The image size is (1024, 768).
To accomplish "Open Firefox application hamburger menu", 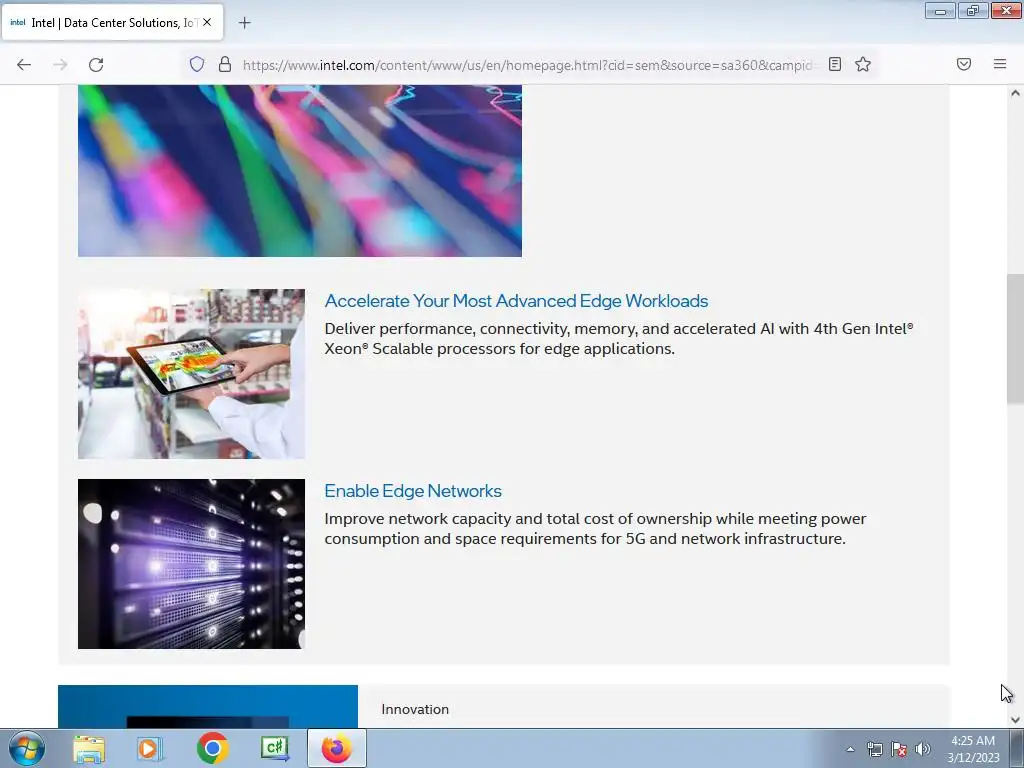I will click(1000, 64).
